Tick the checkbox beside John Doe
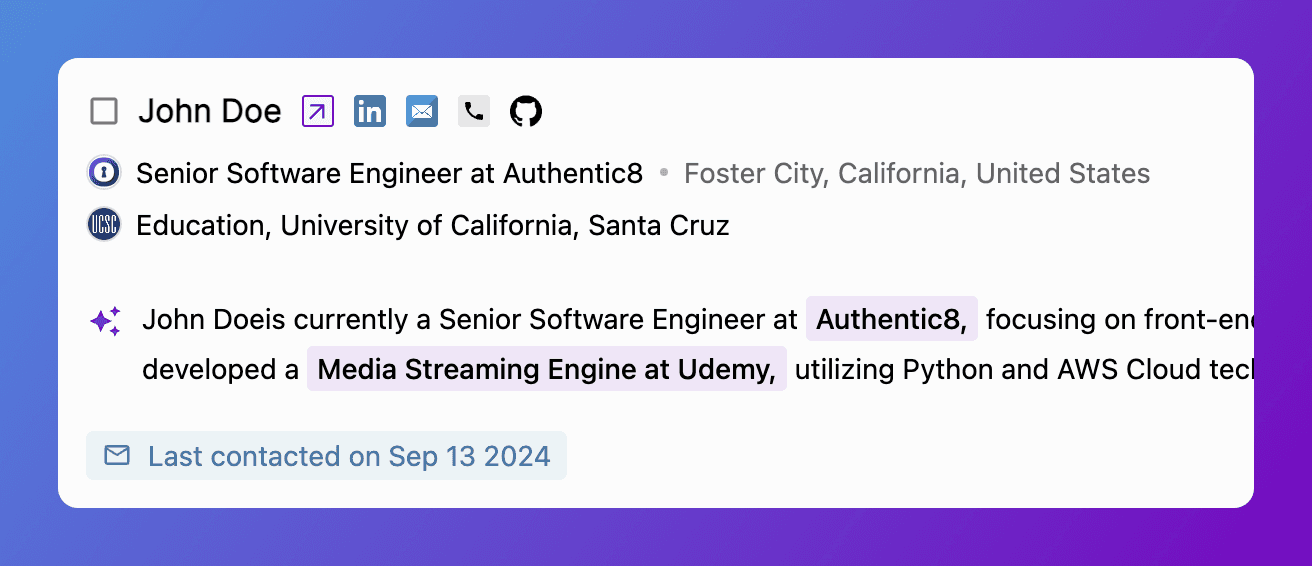Image resolution: width=1312 pixels, height=566 pixels. point(104,111)
